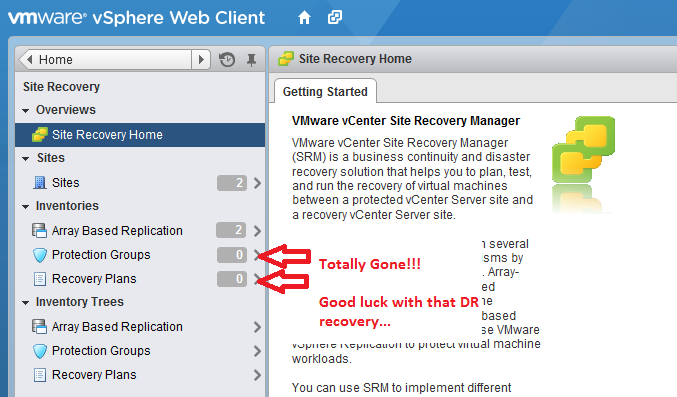Click Protection Groups count badge 0
This screenshot has height=397, width=677.
pos(232,255)
